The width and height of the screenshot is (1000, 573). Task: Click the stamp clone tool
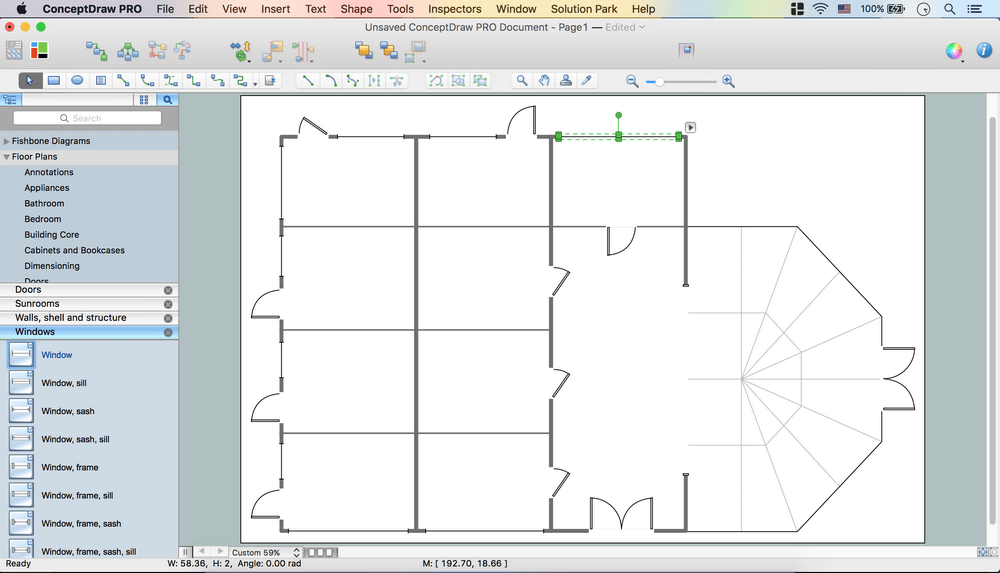pos(566,81)
